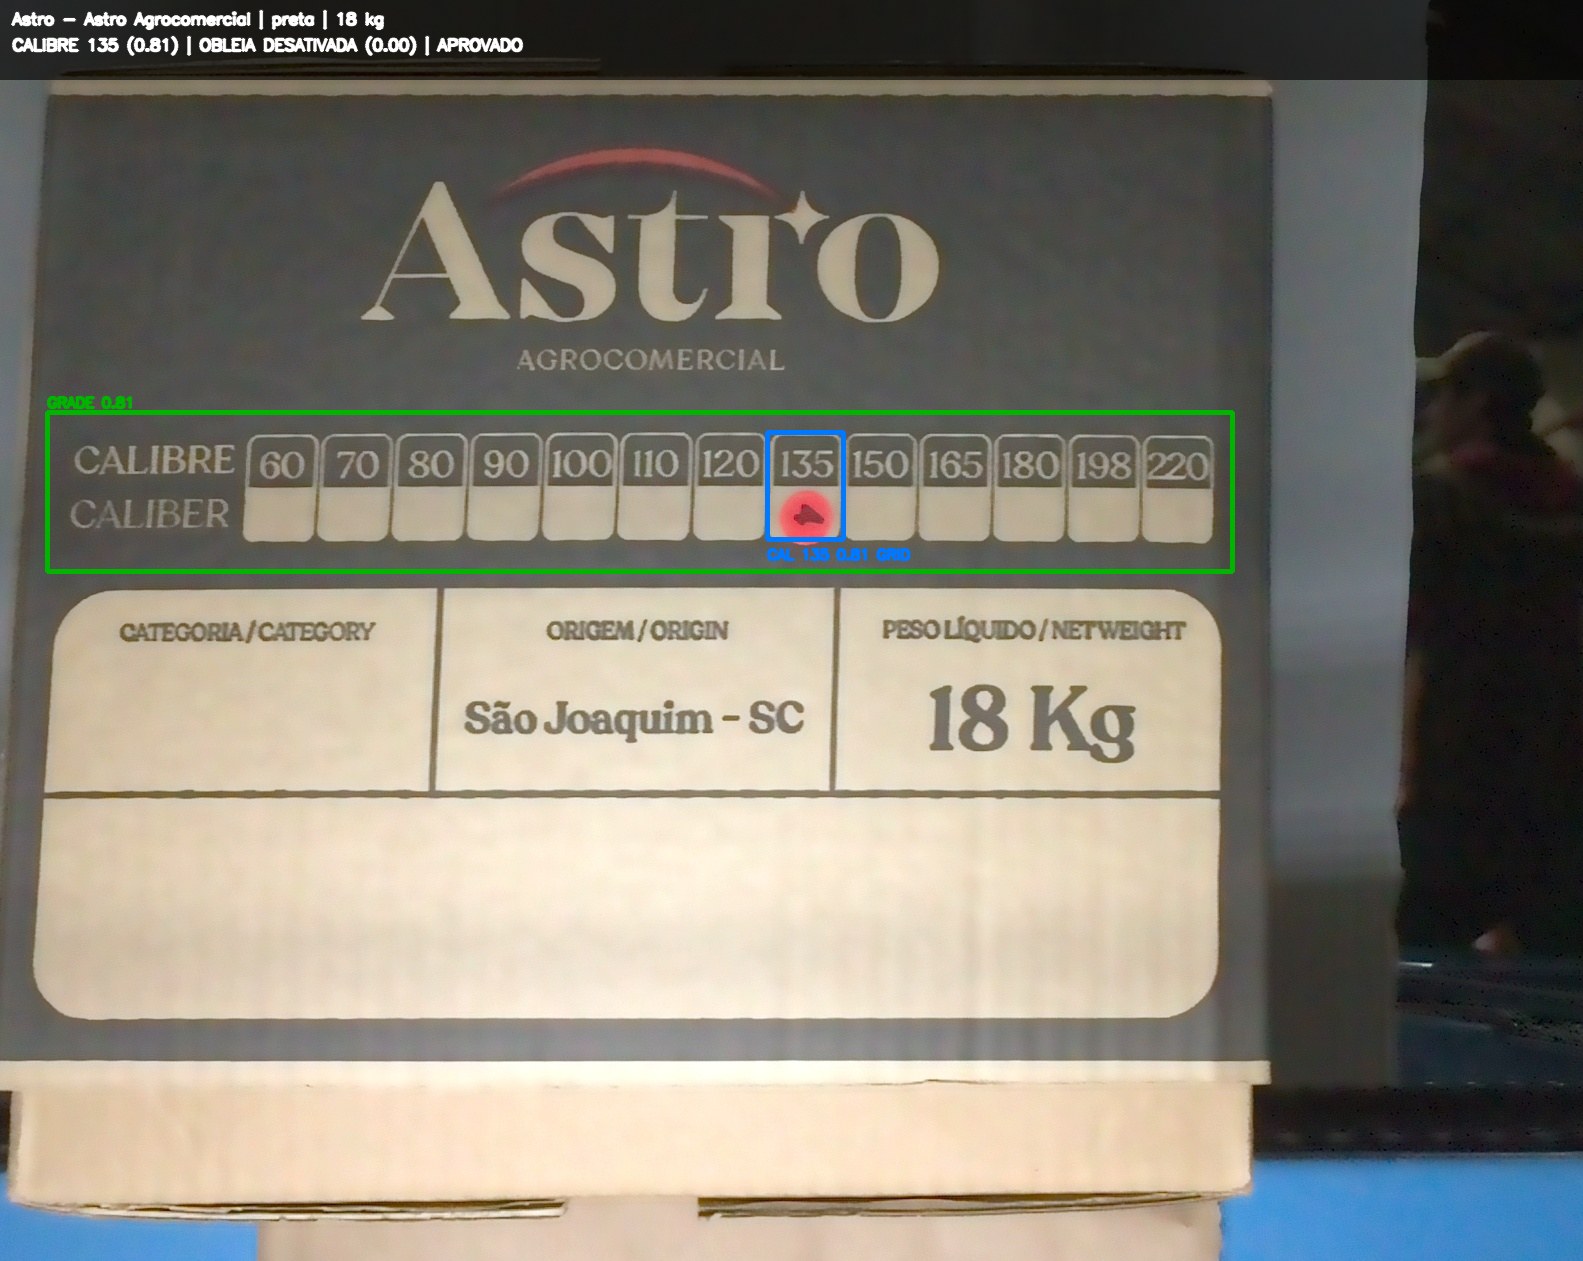The height and width of the screenshot is (1261, 1583).
Task: Click the AGROCOMERCIAL text under the logo
Action: click(651, 360)
